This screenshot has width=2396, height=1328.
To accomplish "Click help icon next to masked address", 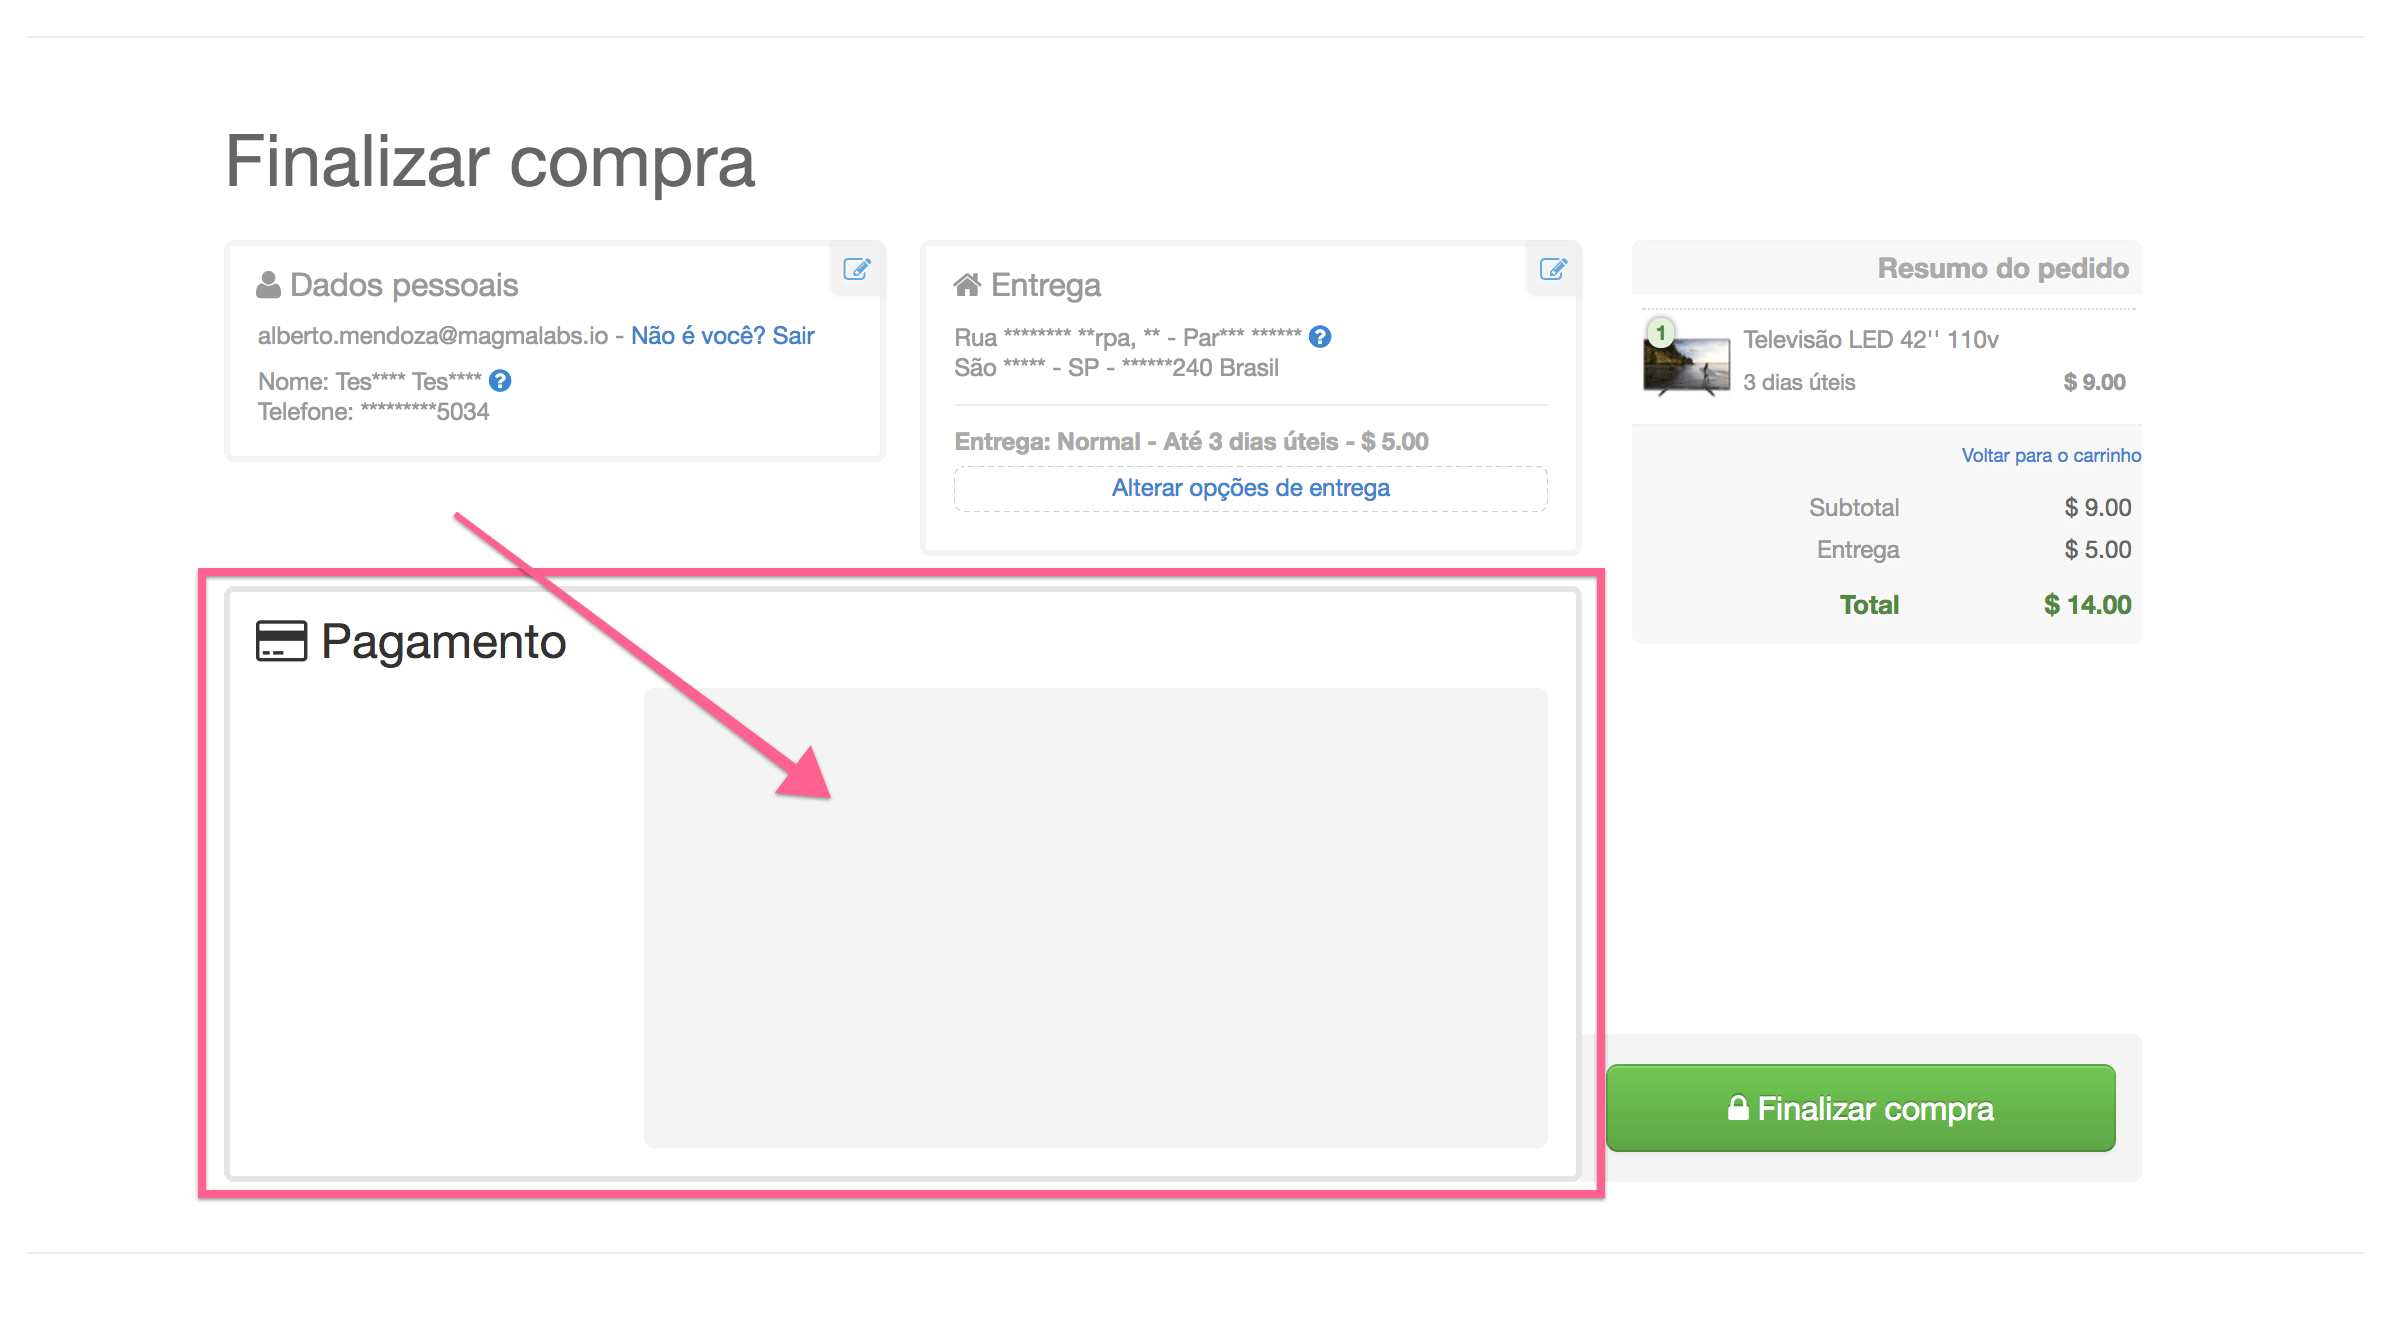I will pos(1320,337).
